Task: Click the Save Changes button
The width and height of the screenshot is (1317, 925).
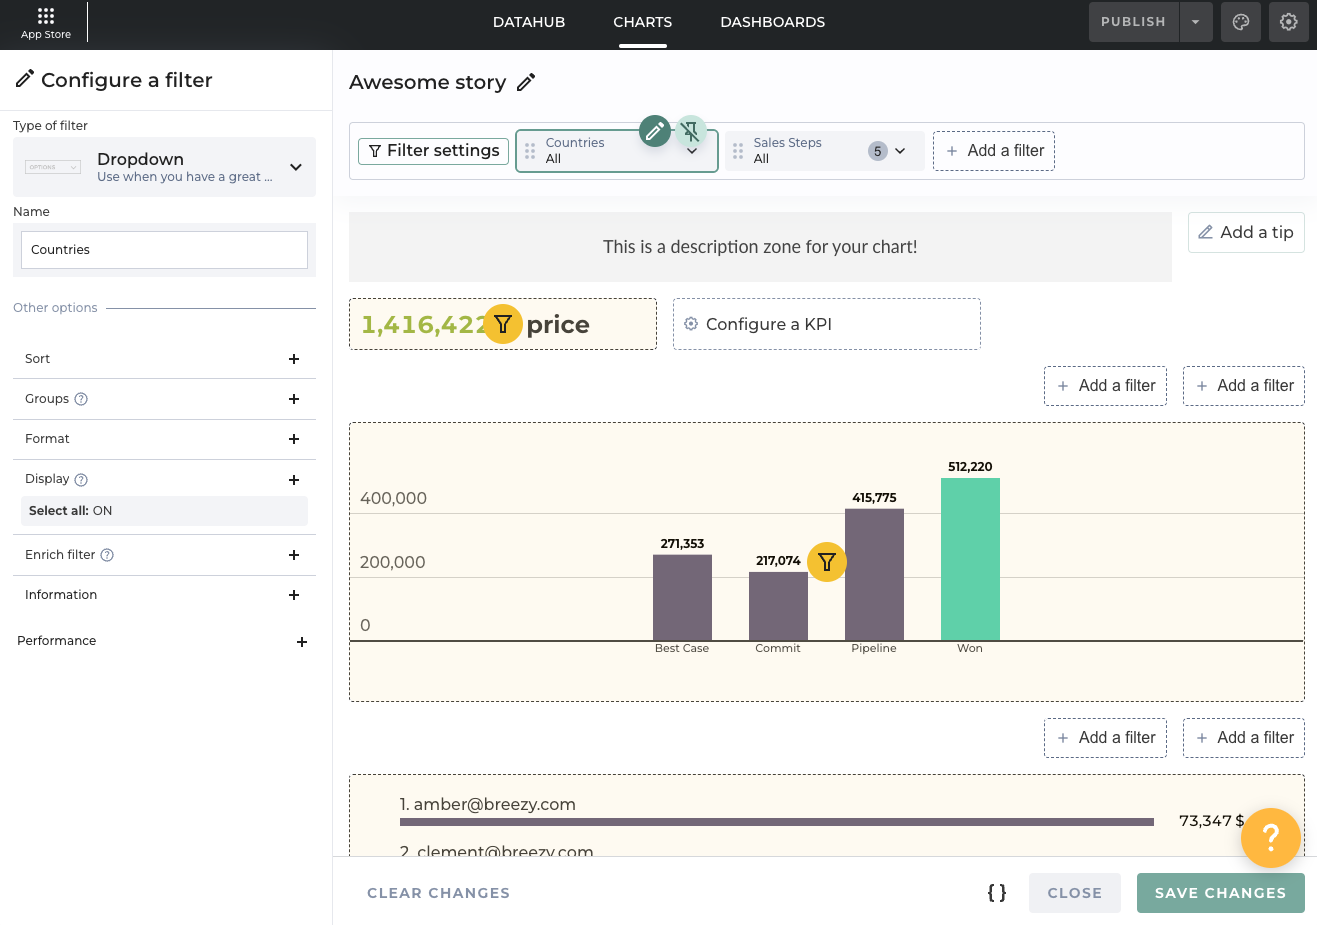Action: pos(1220,893)
